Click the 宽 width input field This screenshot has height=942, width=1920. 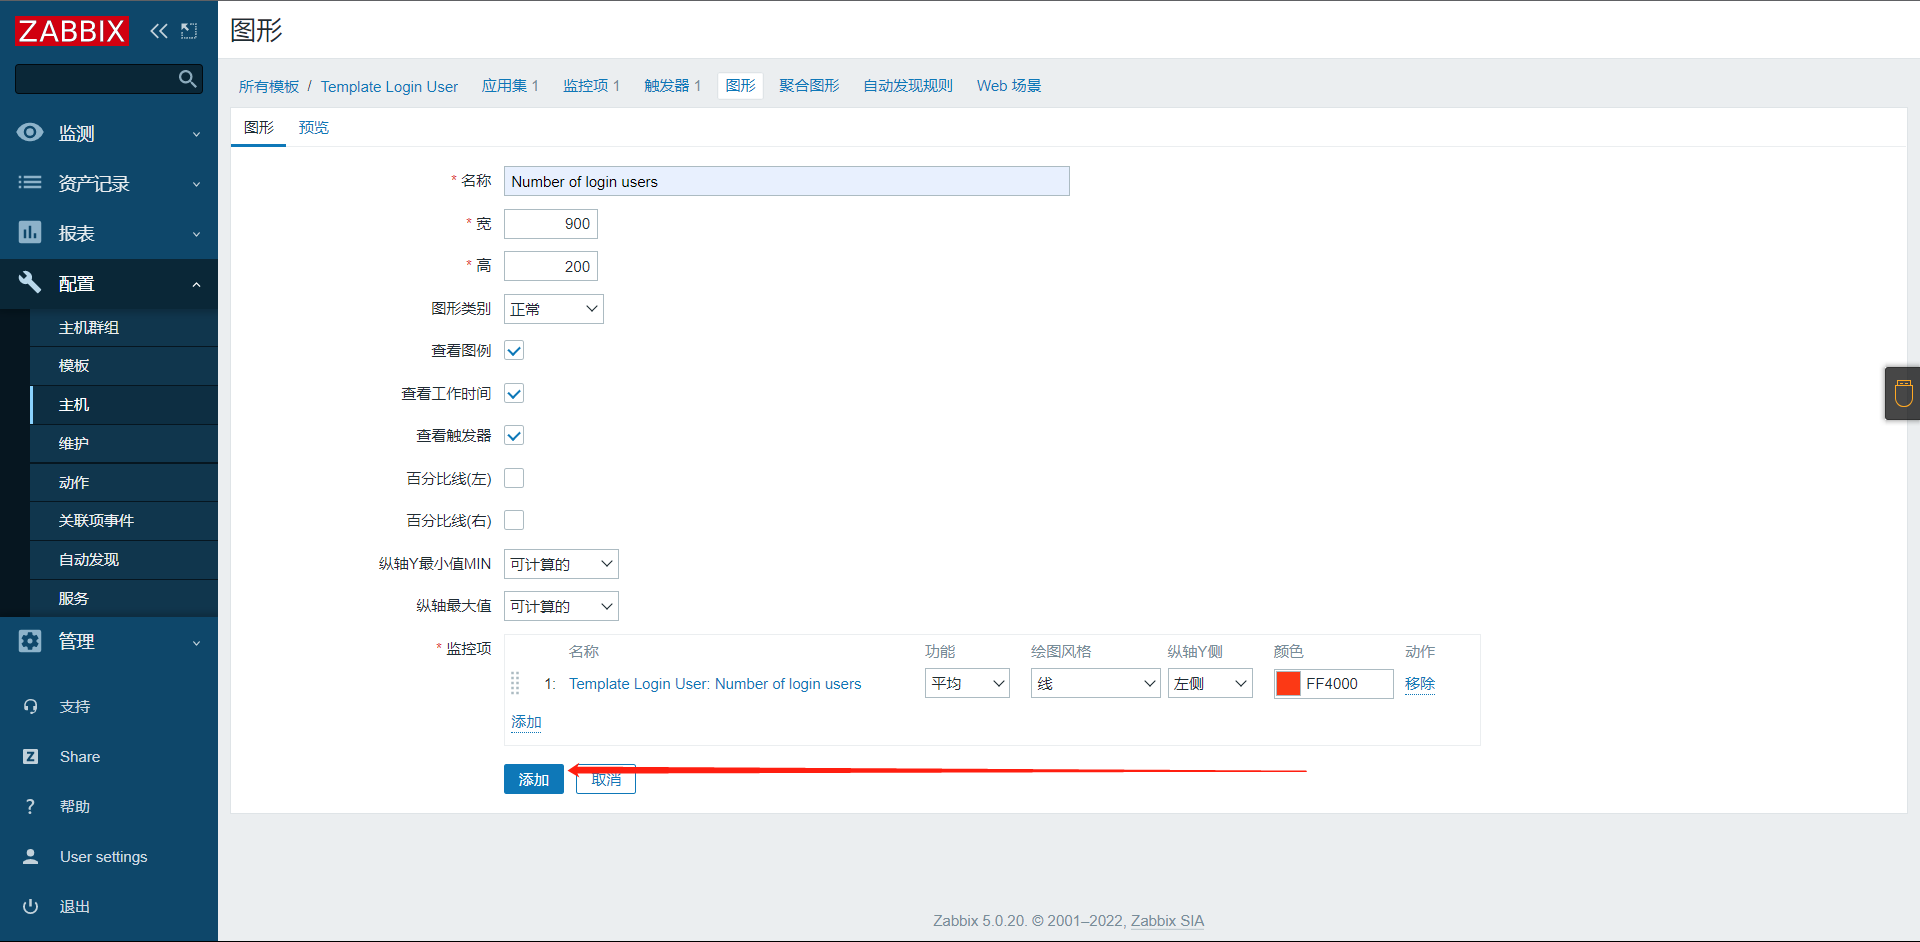coord(551,224)
